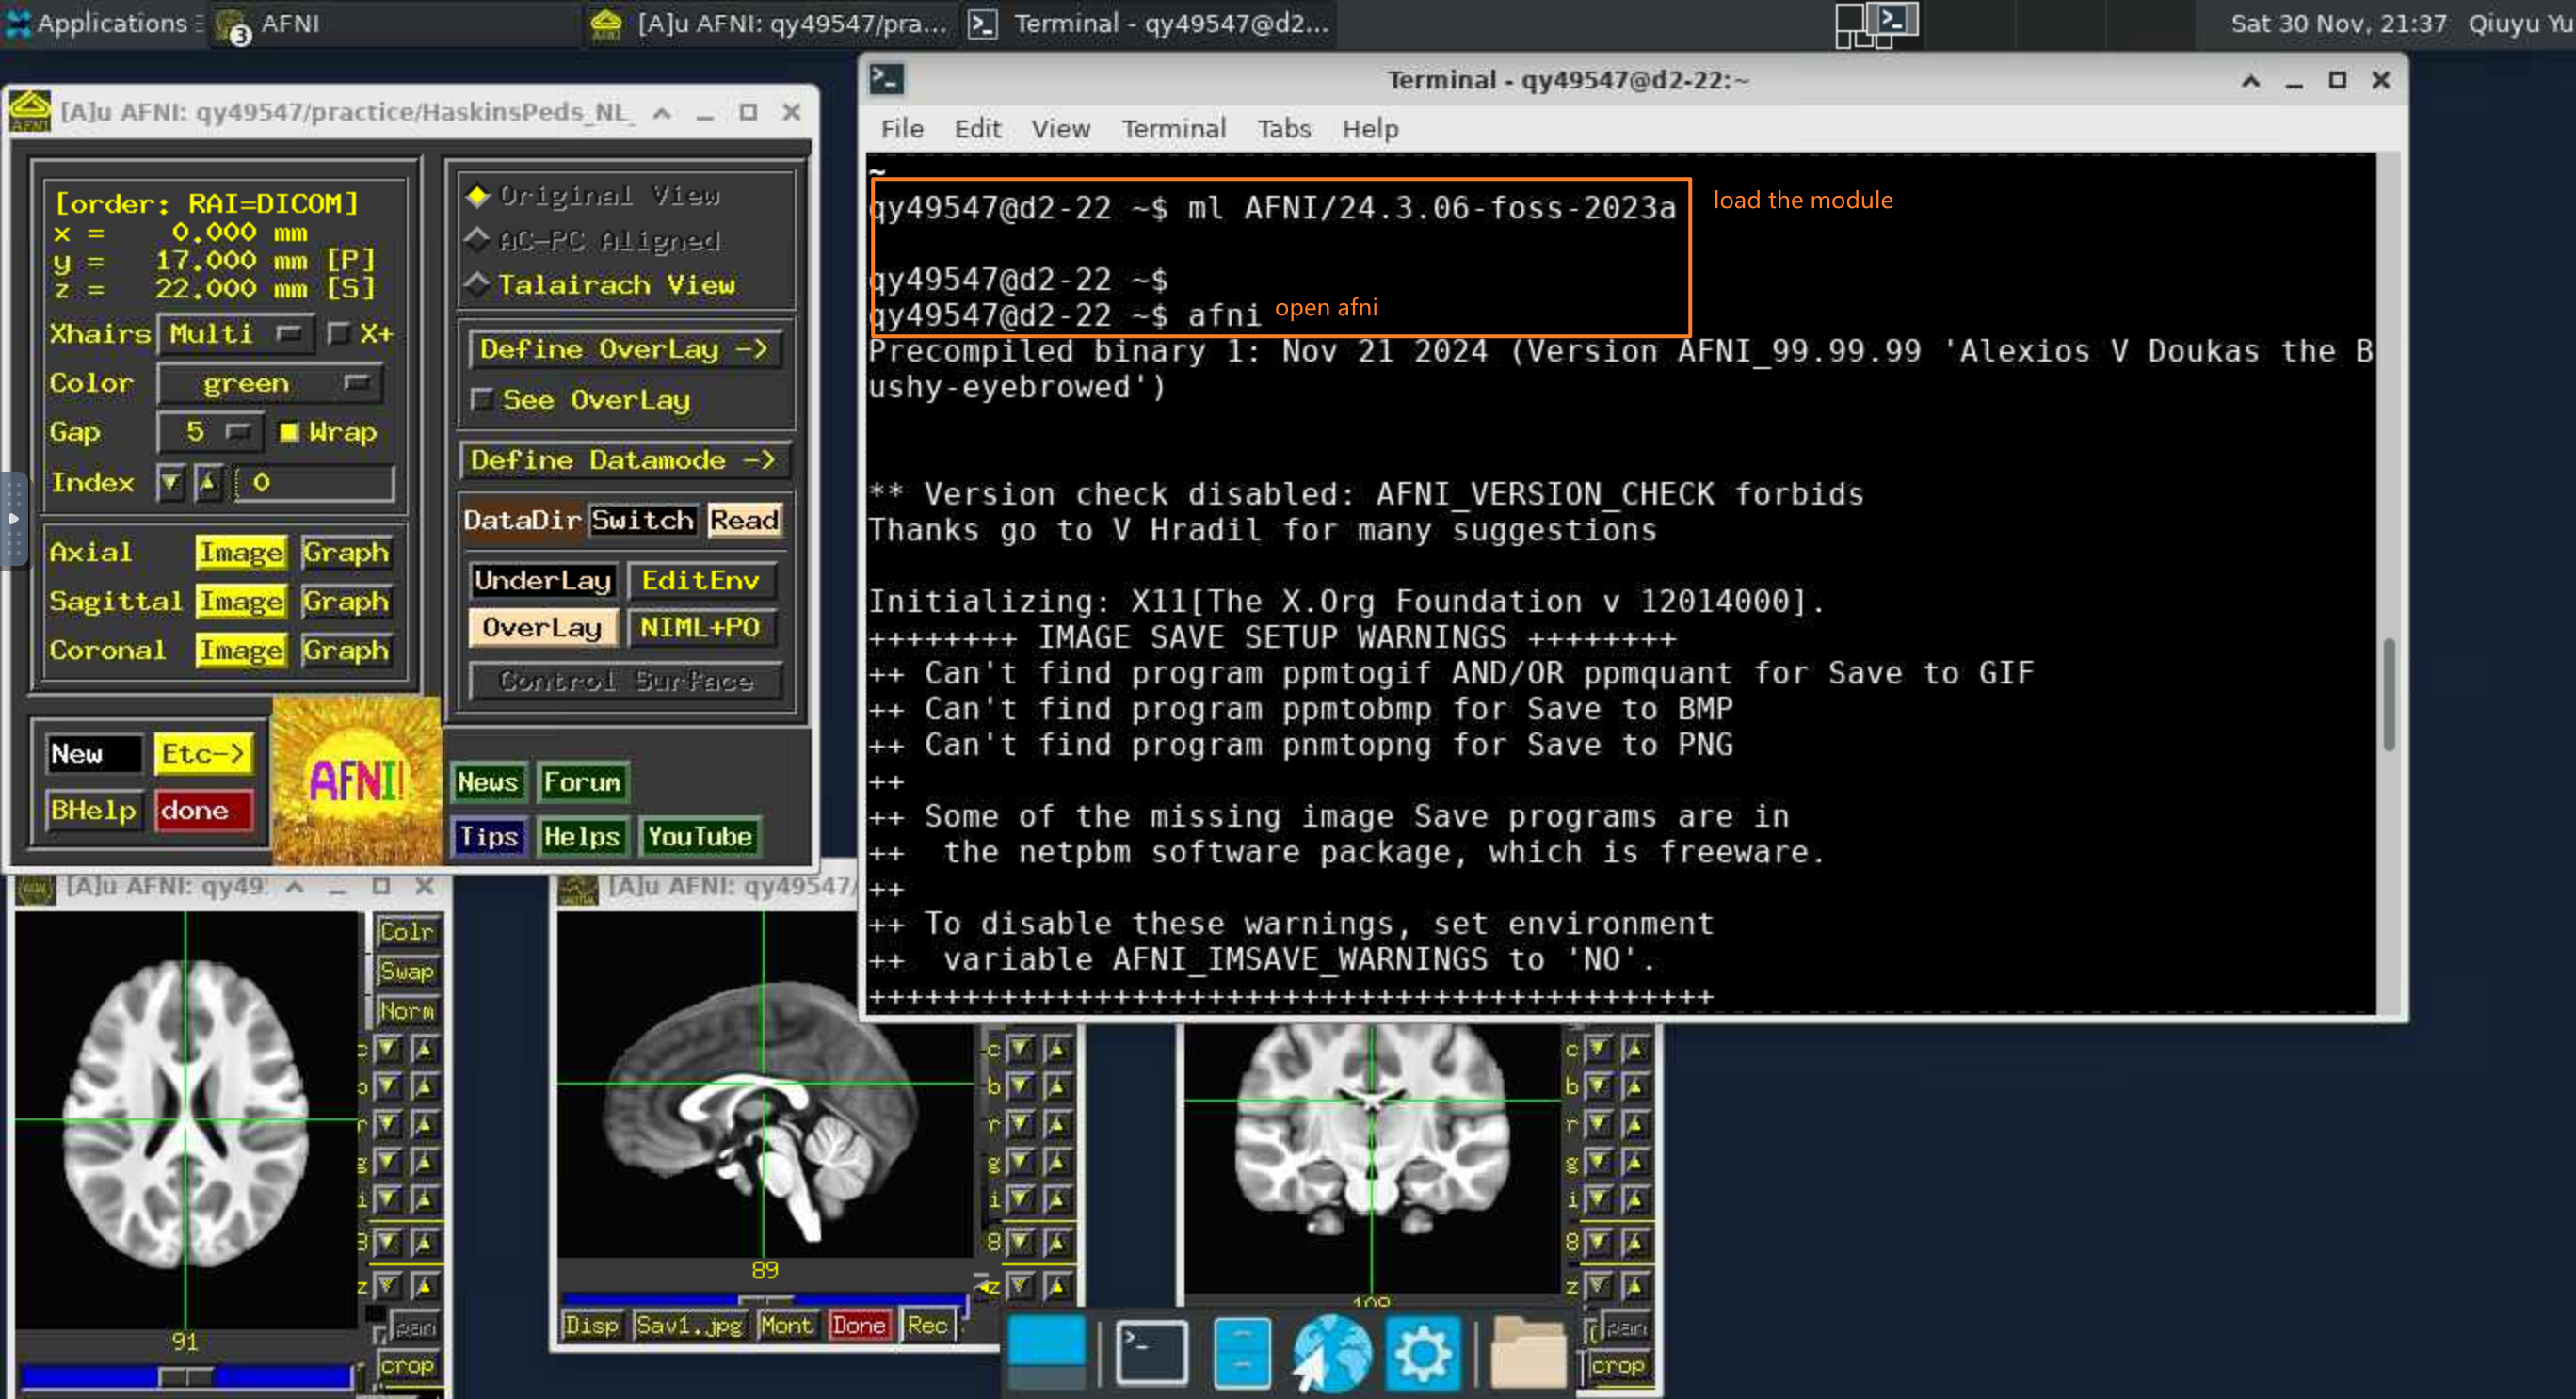Click the AFNI sunflower logo image
This screenshot has width=2576, height=1399.
pos(356,780)
